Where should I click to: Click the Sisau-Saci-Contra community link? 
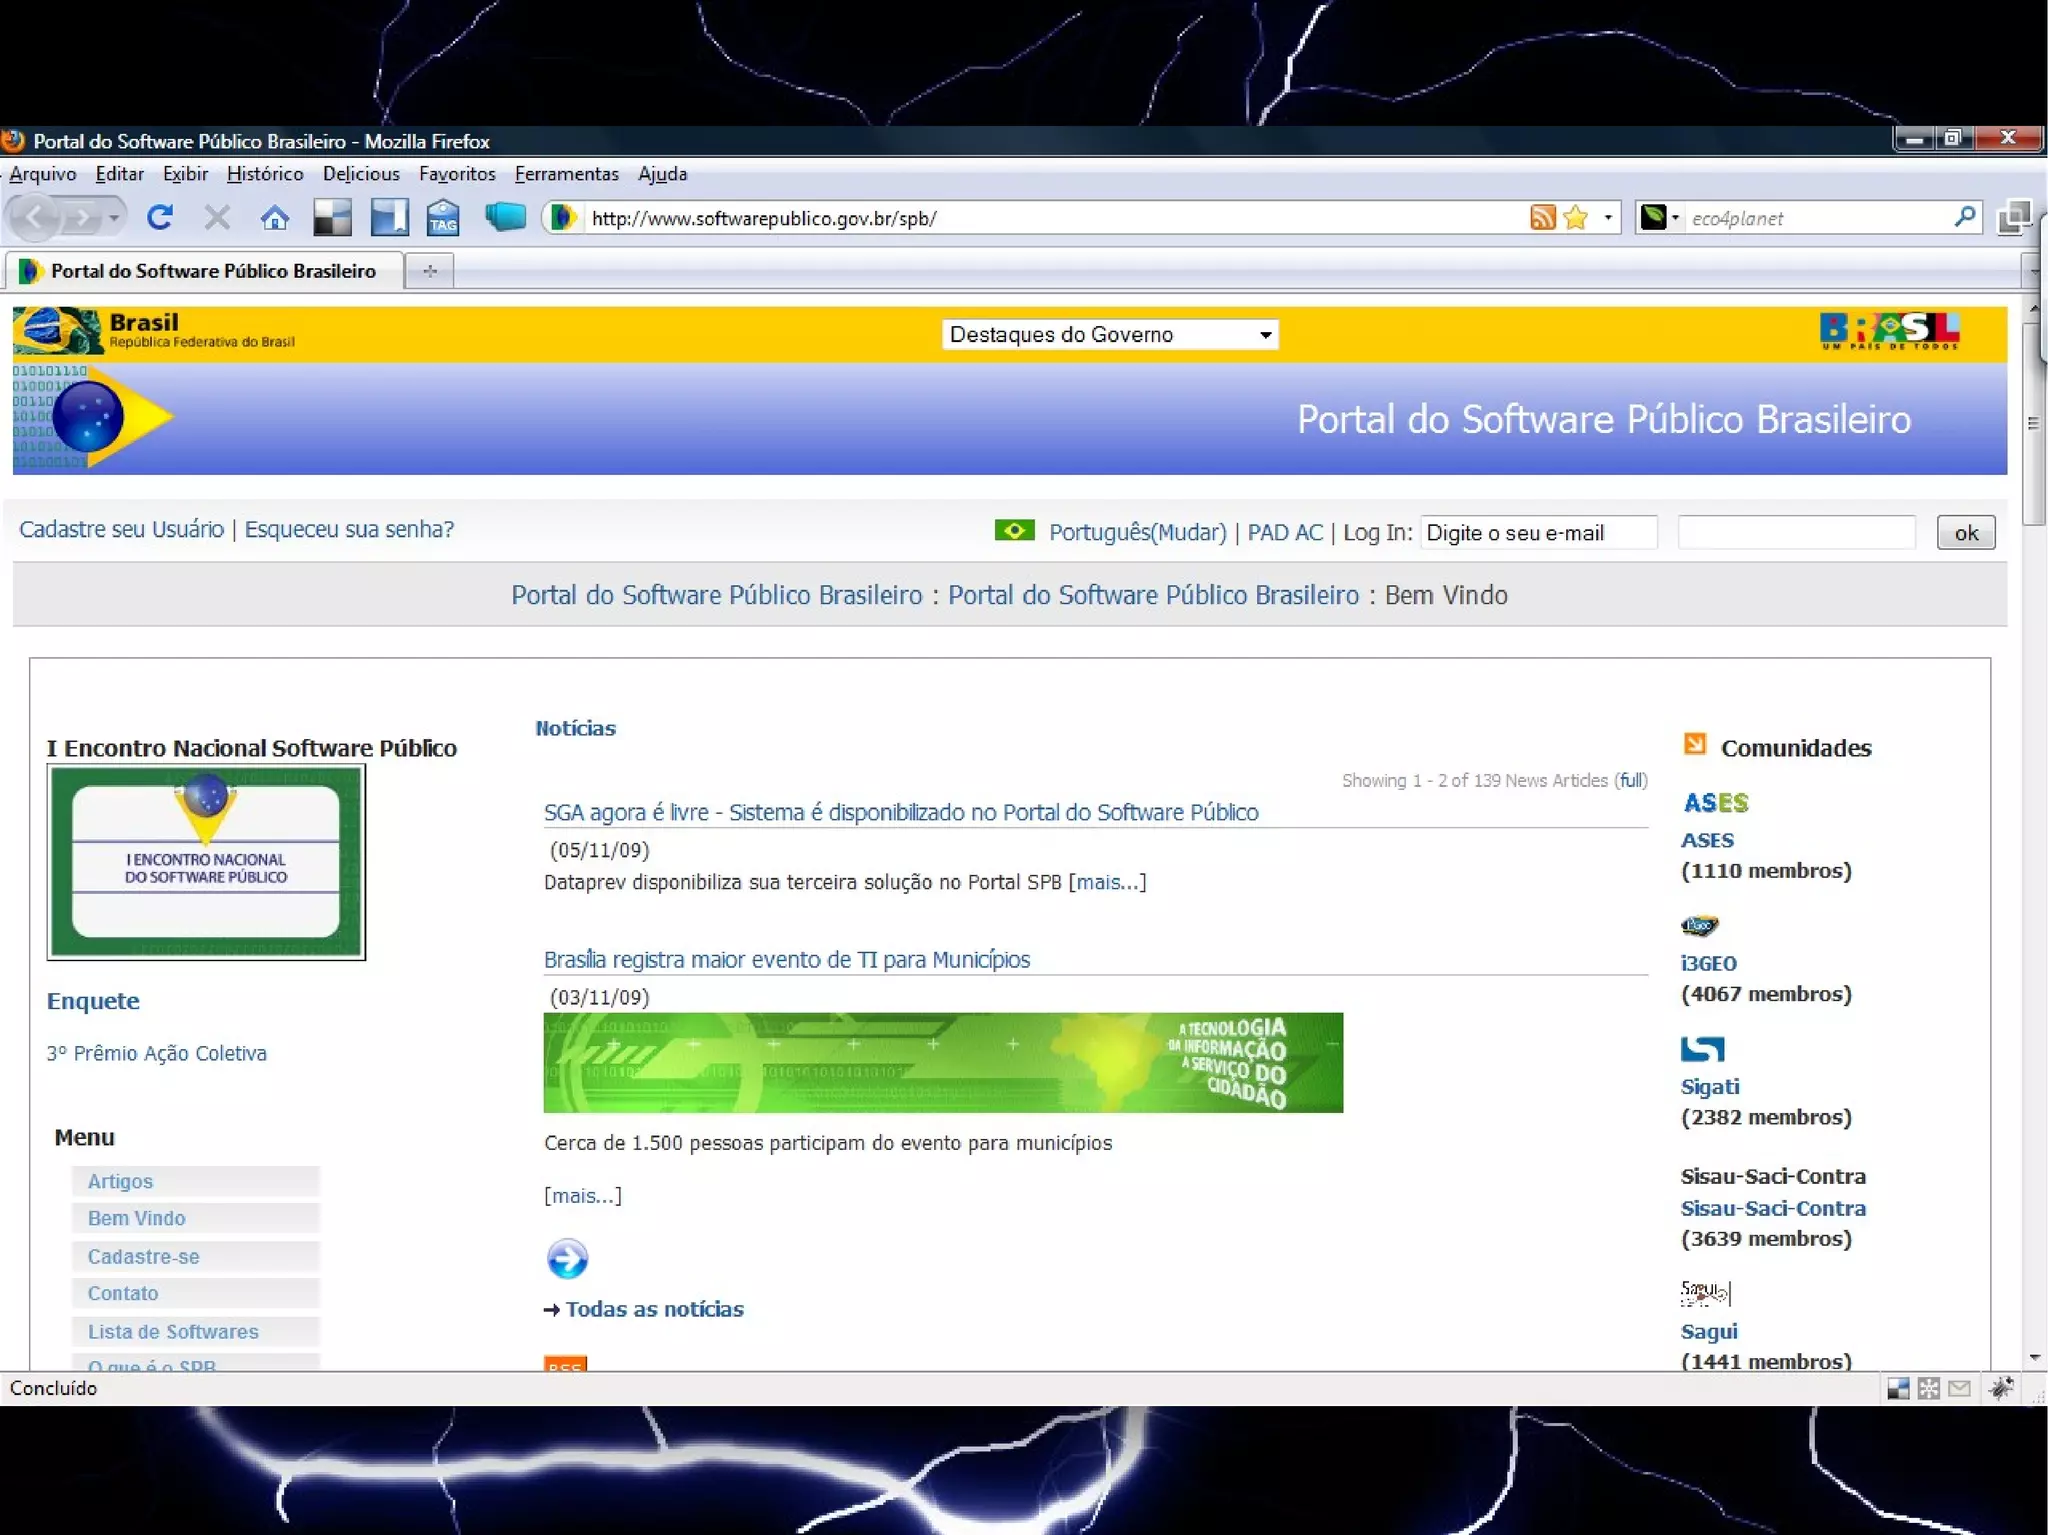(1773, 1208)
